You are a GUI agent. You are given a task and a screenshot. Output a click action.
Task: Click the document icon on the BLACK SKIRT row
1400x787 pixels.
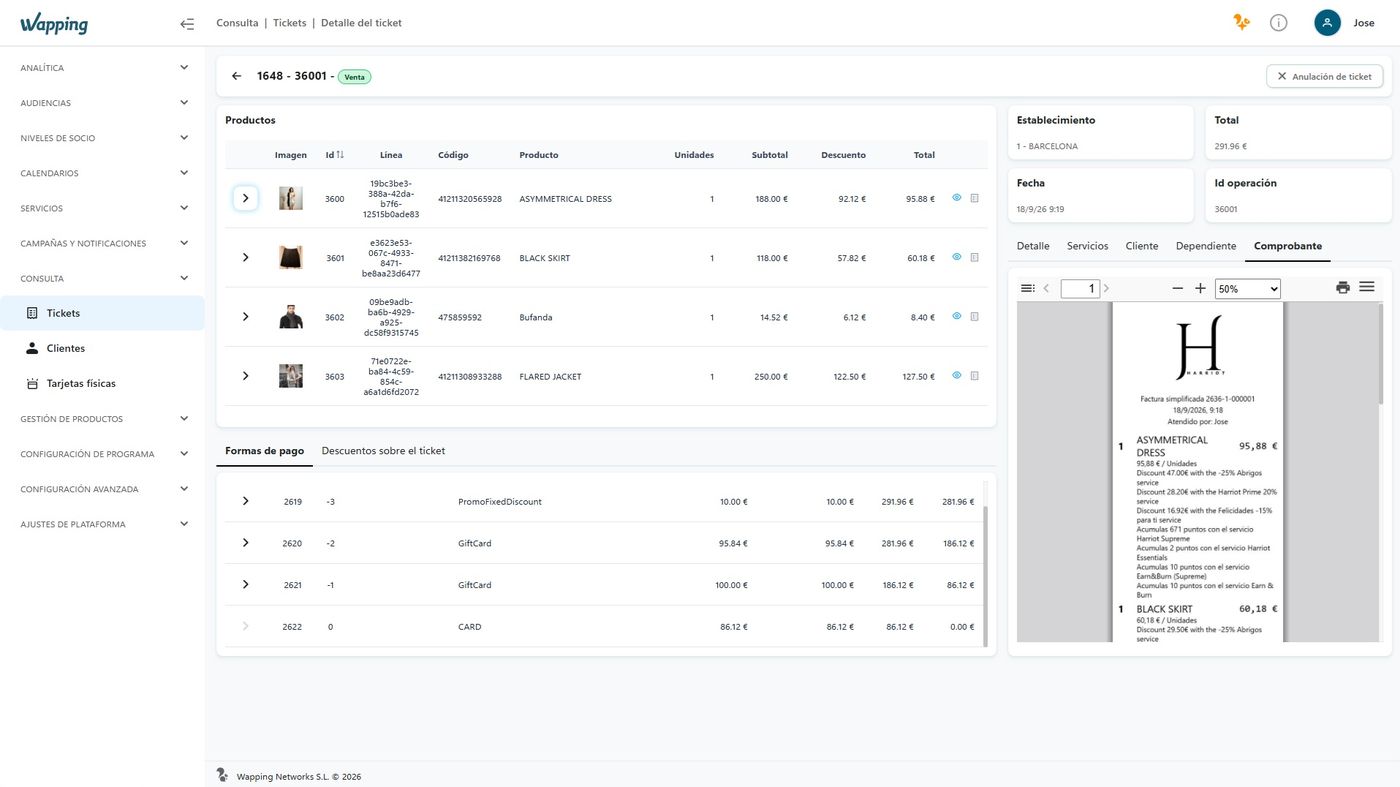[975, 257]
